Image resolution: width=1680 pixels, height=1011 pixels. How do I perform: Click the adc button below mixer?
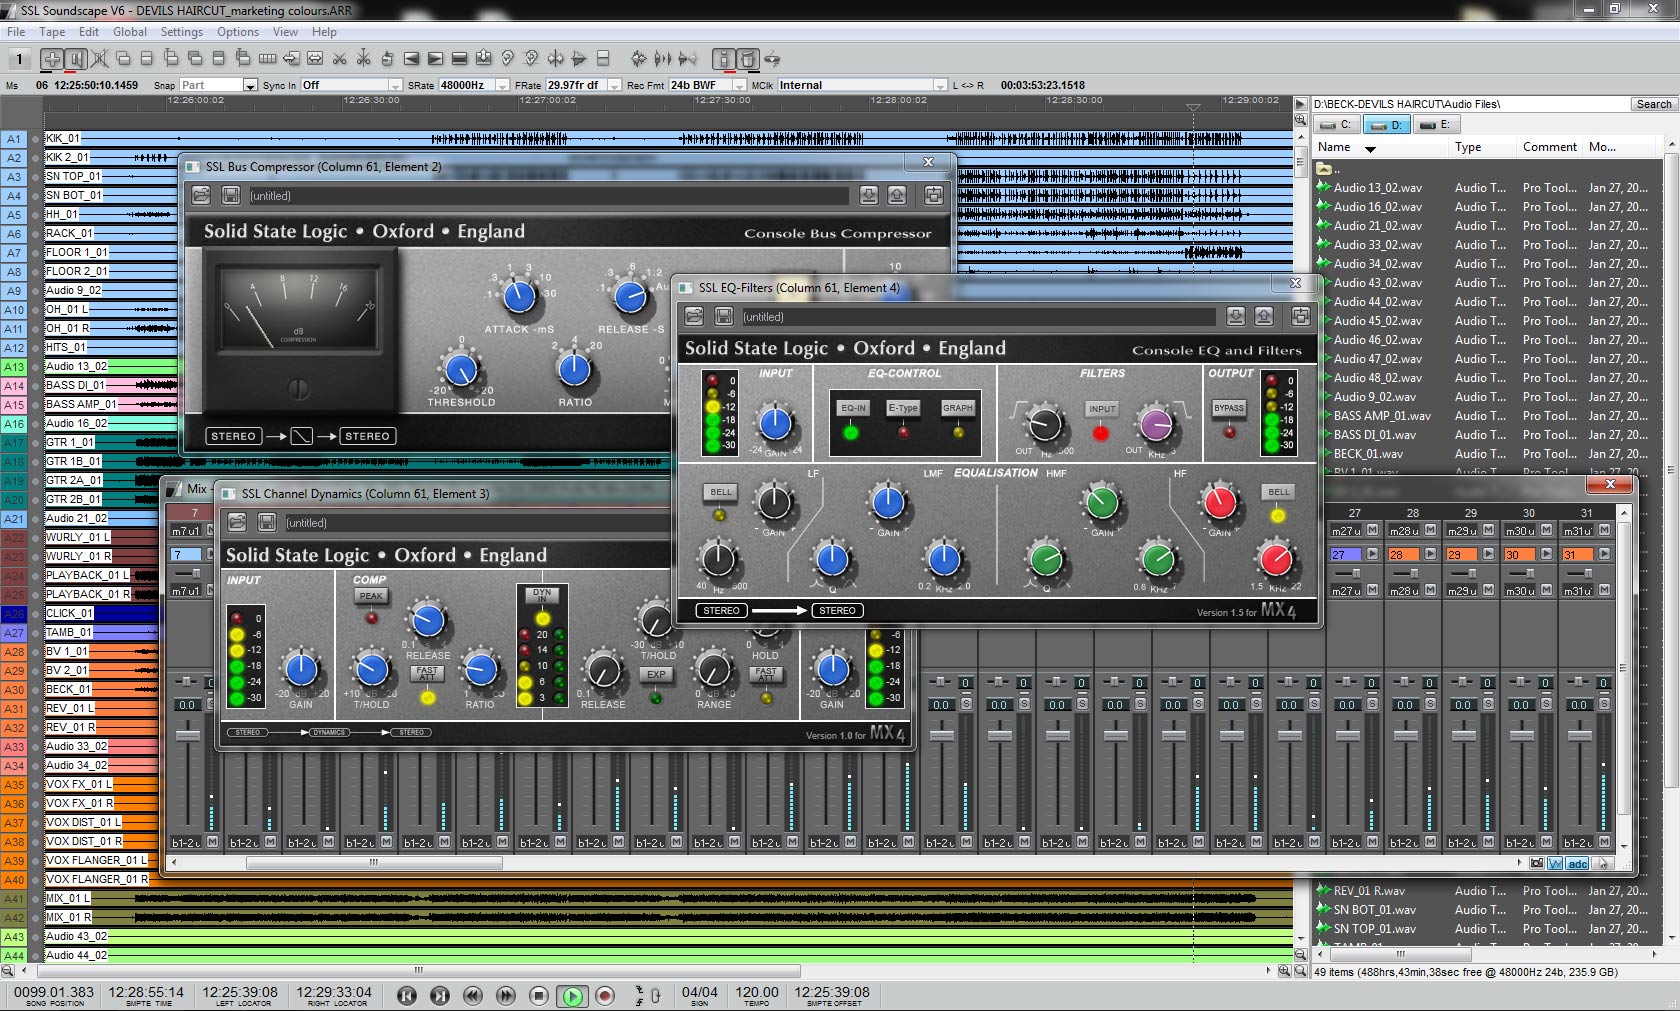1577,863
